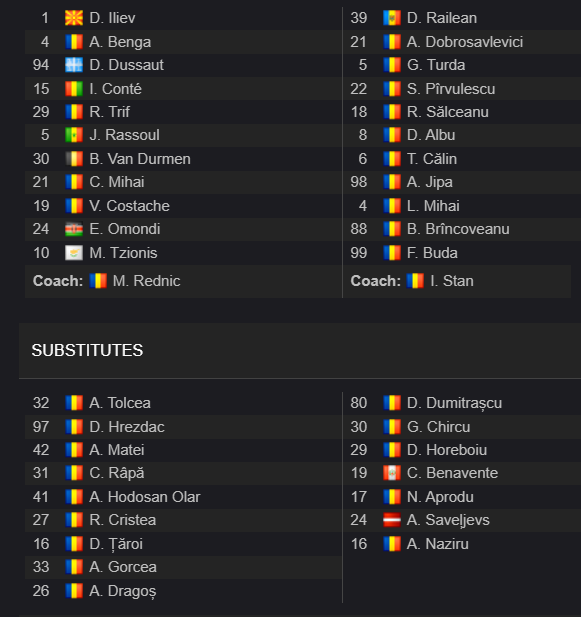The height and width of the screenshot is (617, 581).
Task: Click the flag icon beside D. Dussaut
Action: [x=74, y=65]
